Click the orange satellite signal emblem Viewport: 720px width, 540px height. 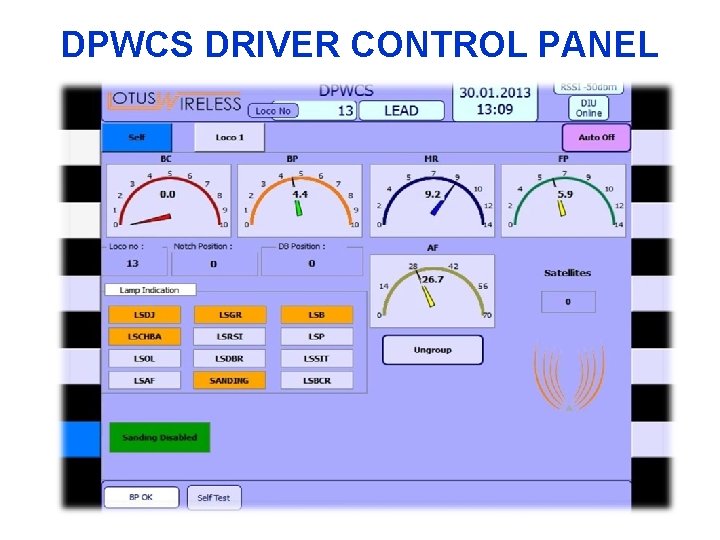(569, 377)
